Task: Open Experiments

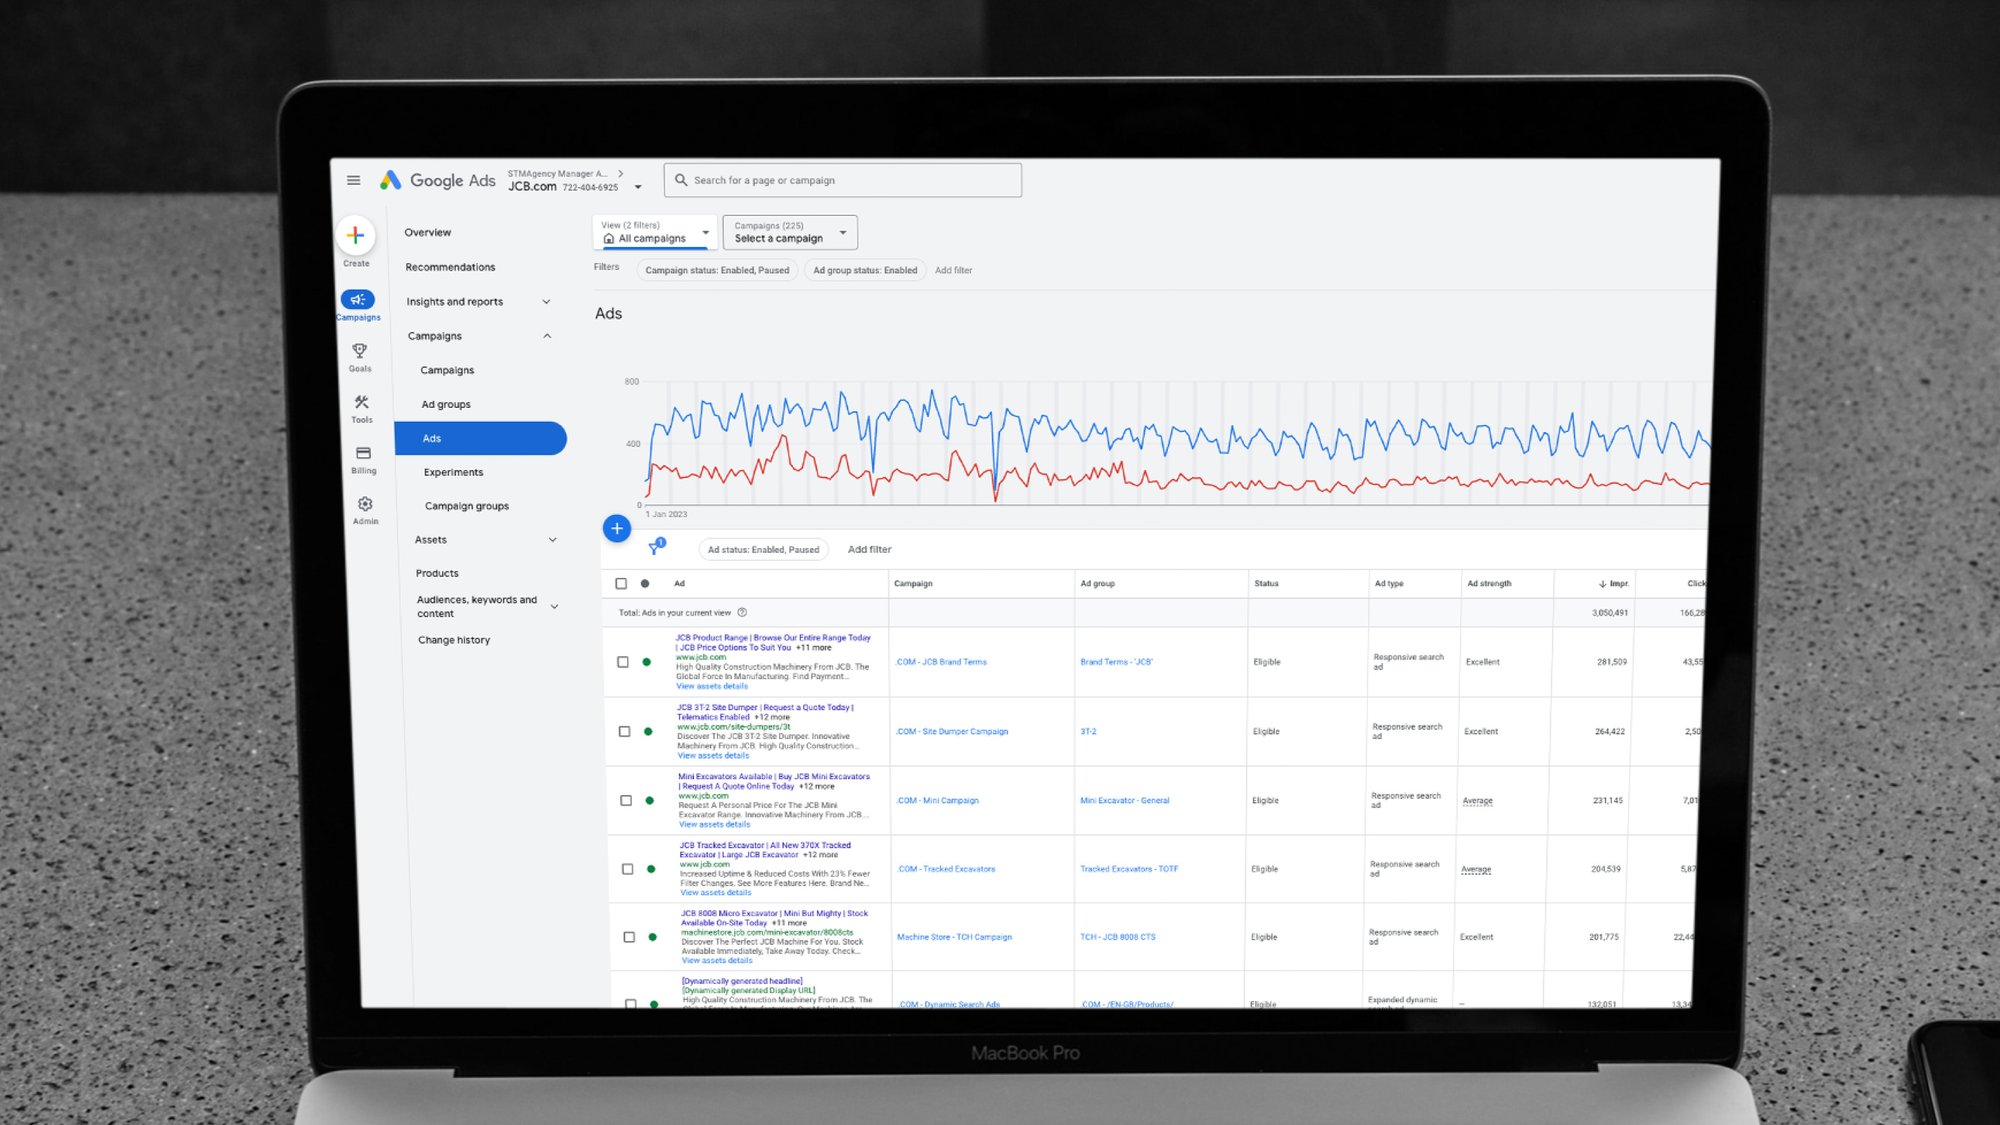Action: click(453, 472)
